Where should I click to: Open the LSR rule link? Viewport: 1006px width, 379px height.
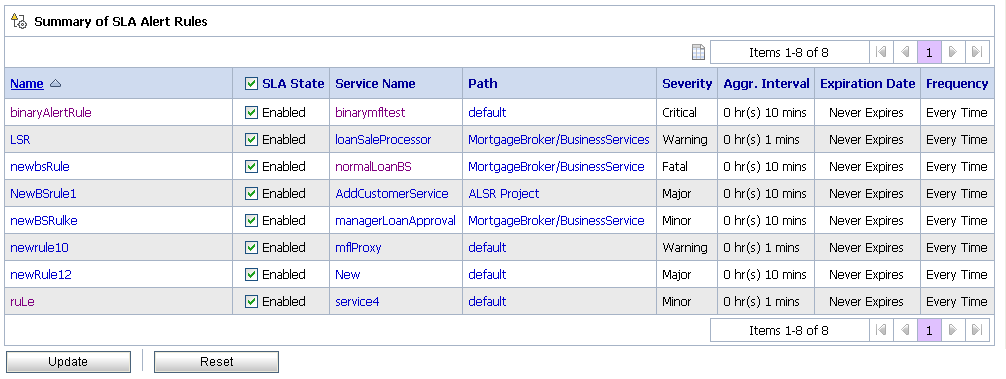(x=20, y=139)
